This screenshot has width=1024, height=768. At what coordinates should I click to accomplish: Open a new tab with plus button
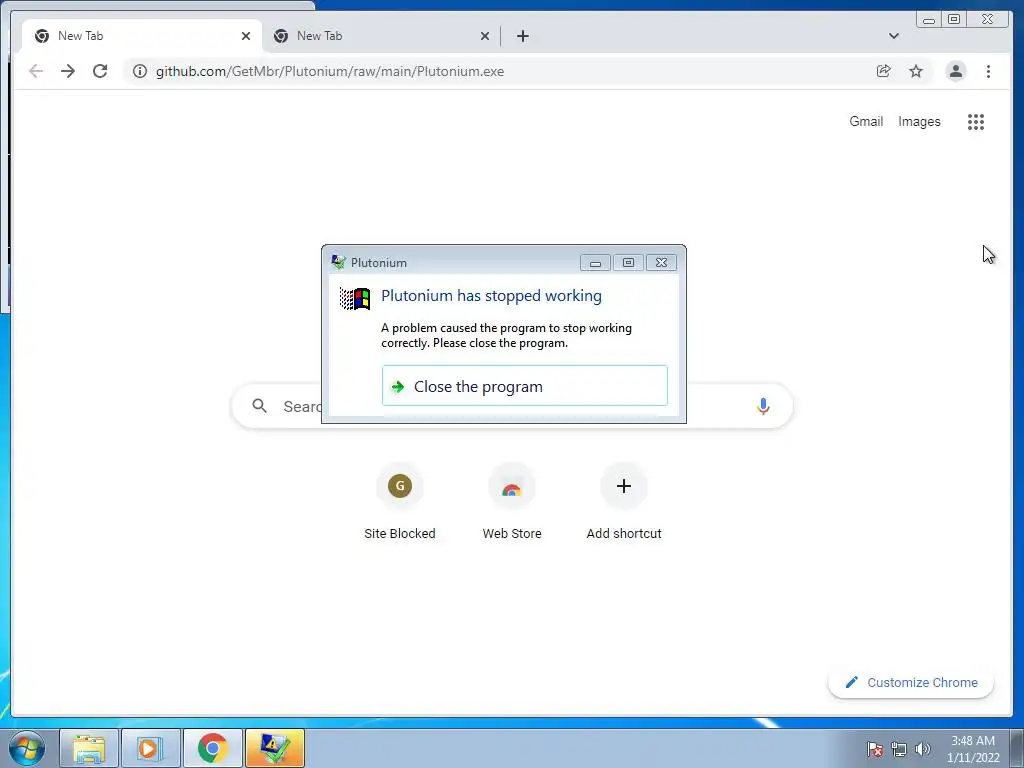pyautogui.click(x=522, y=36)
